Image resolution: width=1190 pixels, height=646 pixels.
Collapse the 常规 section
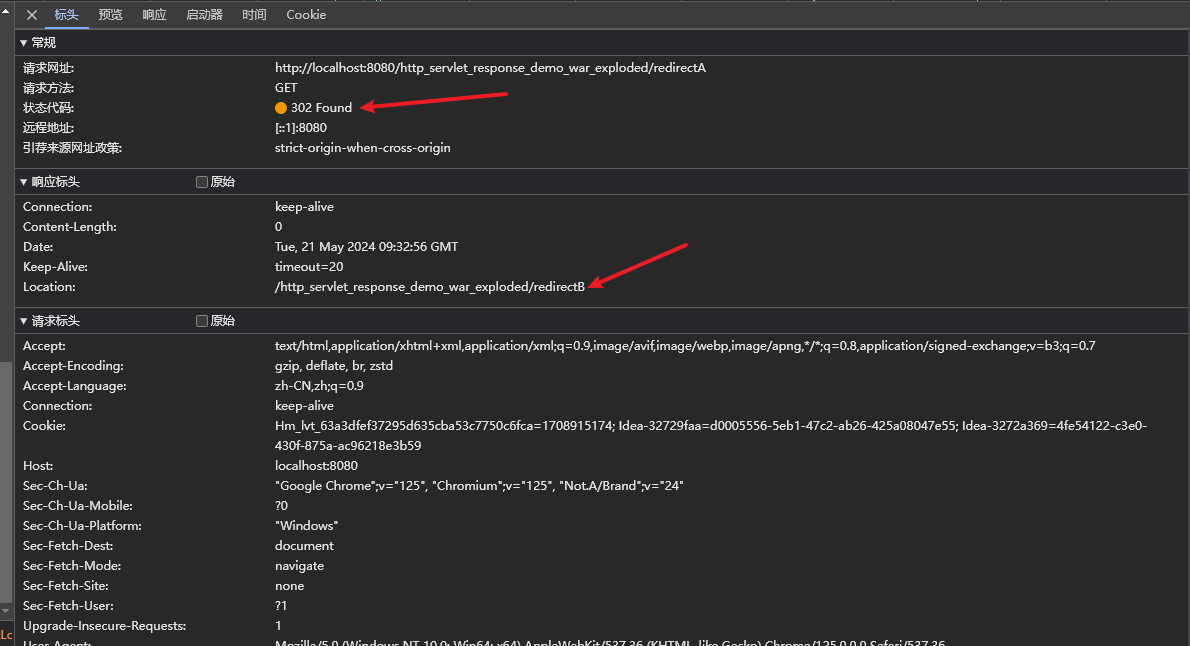point(24,43)
